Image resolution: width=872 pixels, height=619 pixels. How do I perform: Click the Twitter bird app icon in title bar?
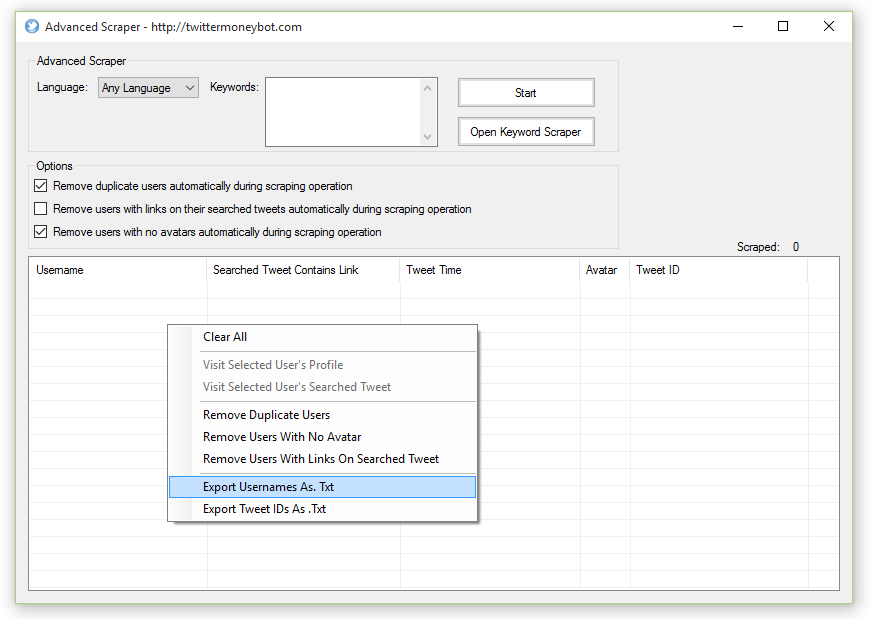32,26
